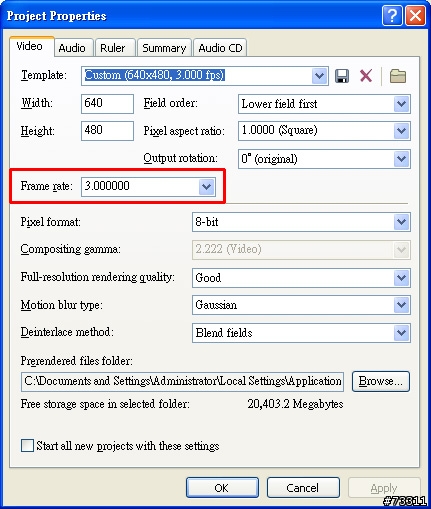Click the Cancel button
Viewport: 431px width, 509px height.
[303, 488]
